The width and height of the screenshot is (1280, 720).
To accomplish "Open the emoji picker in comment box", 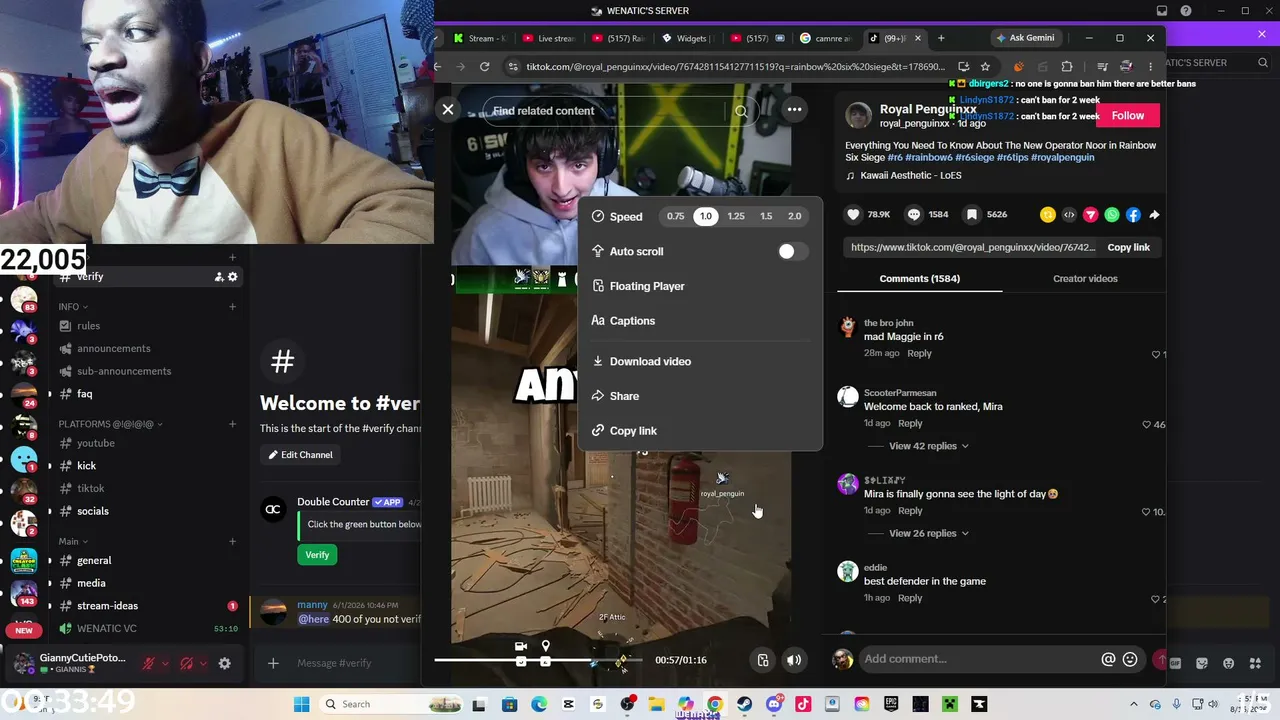I will pos(1130,659).
